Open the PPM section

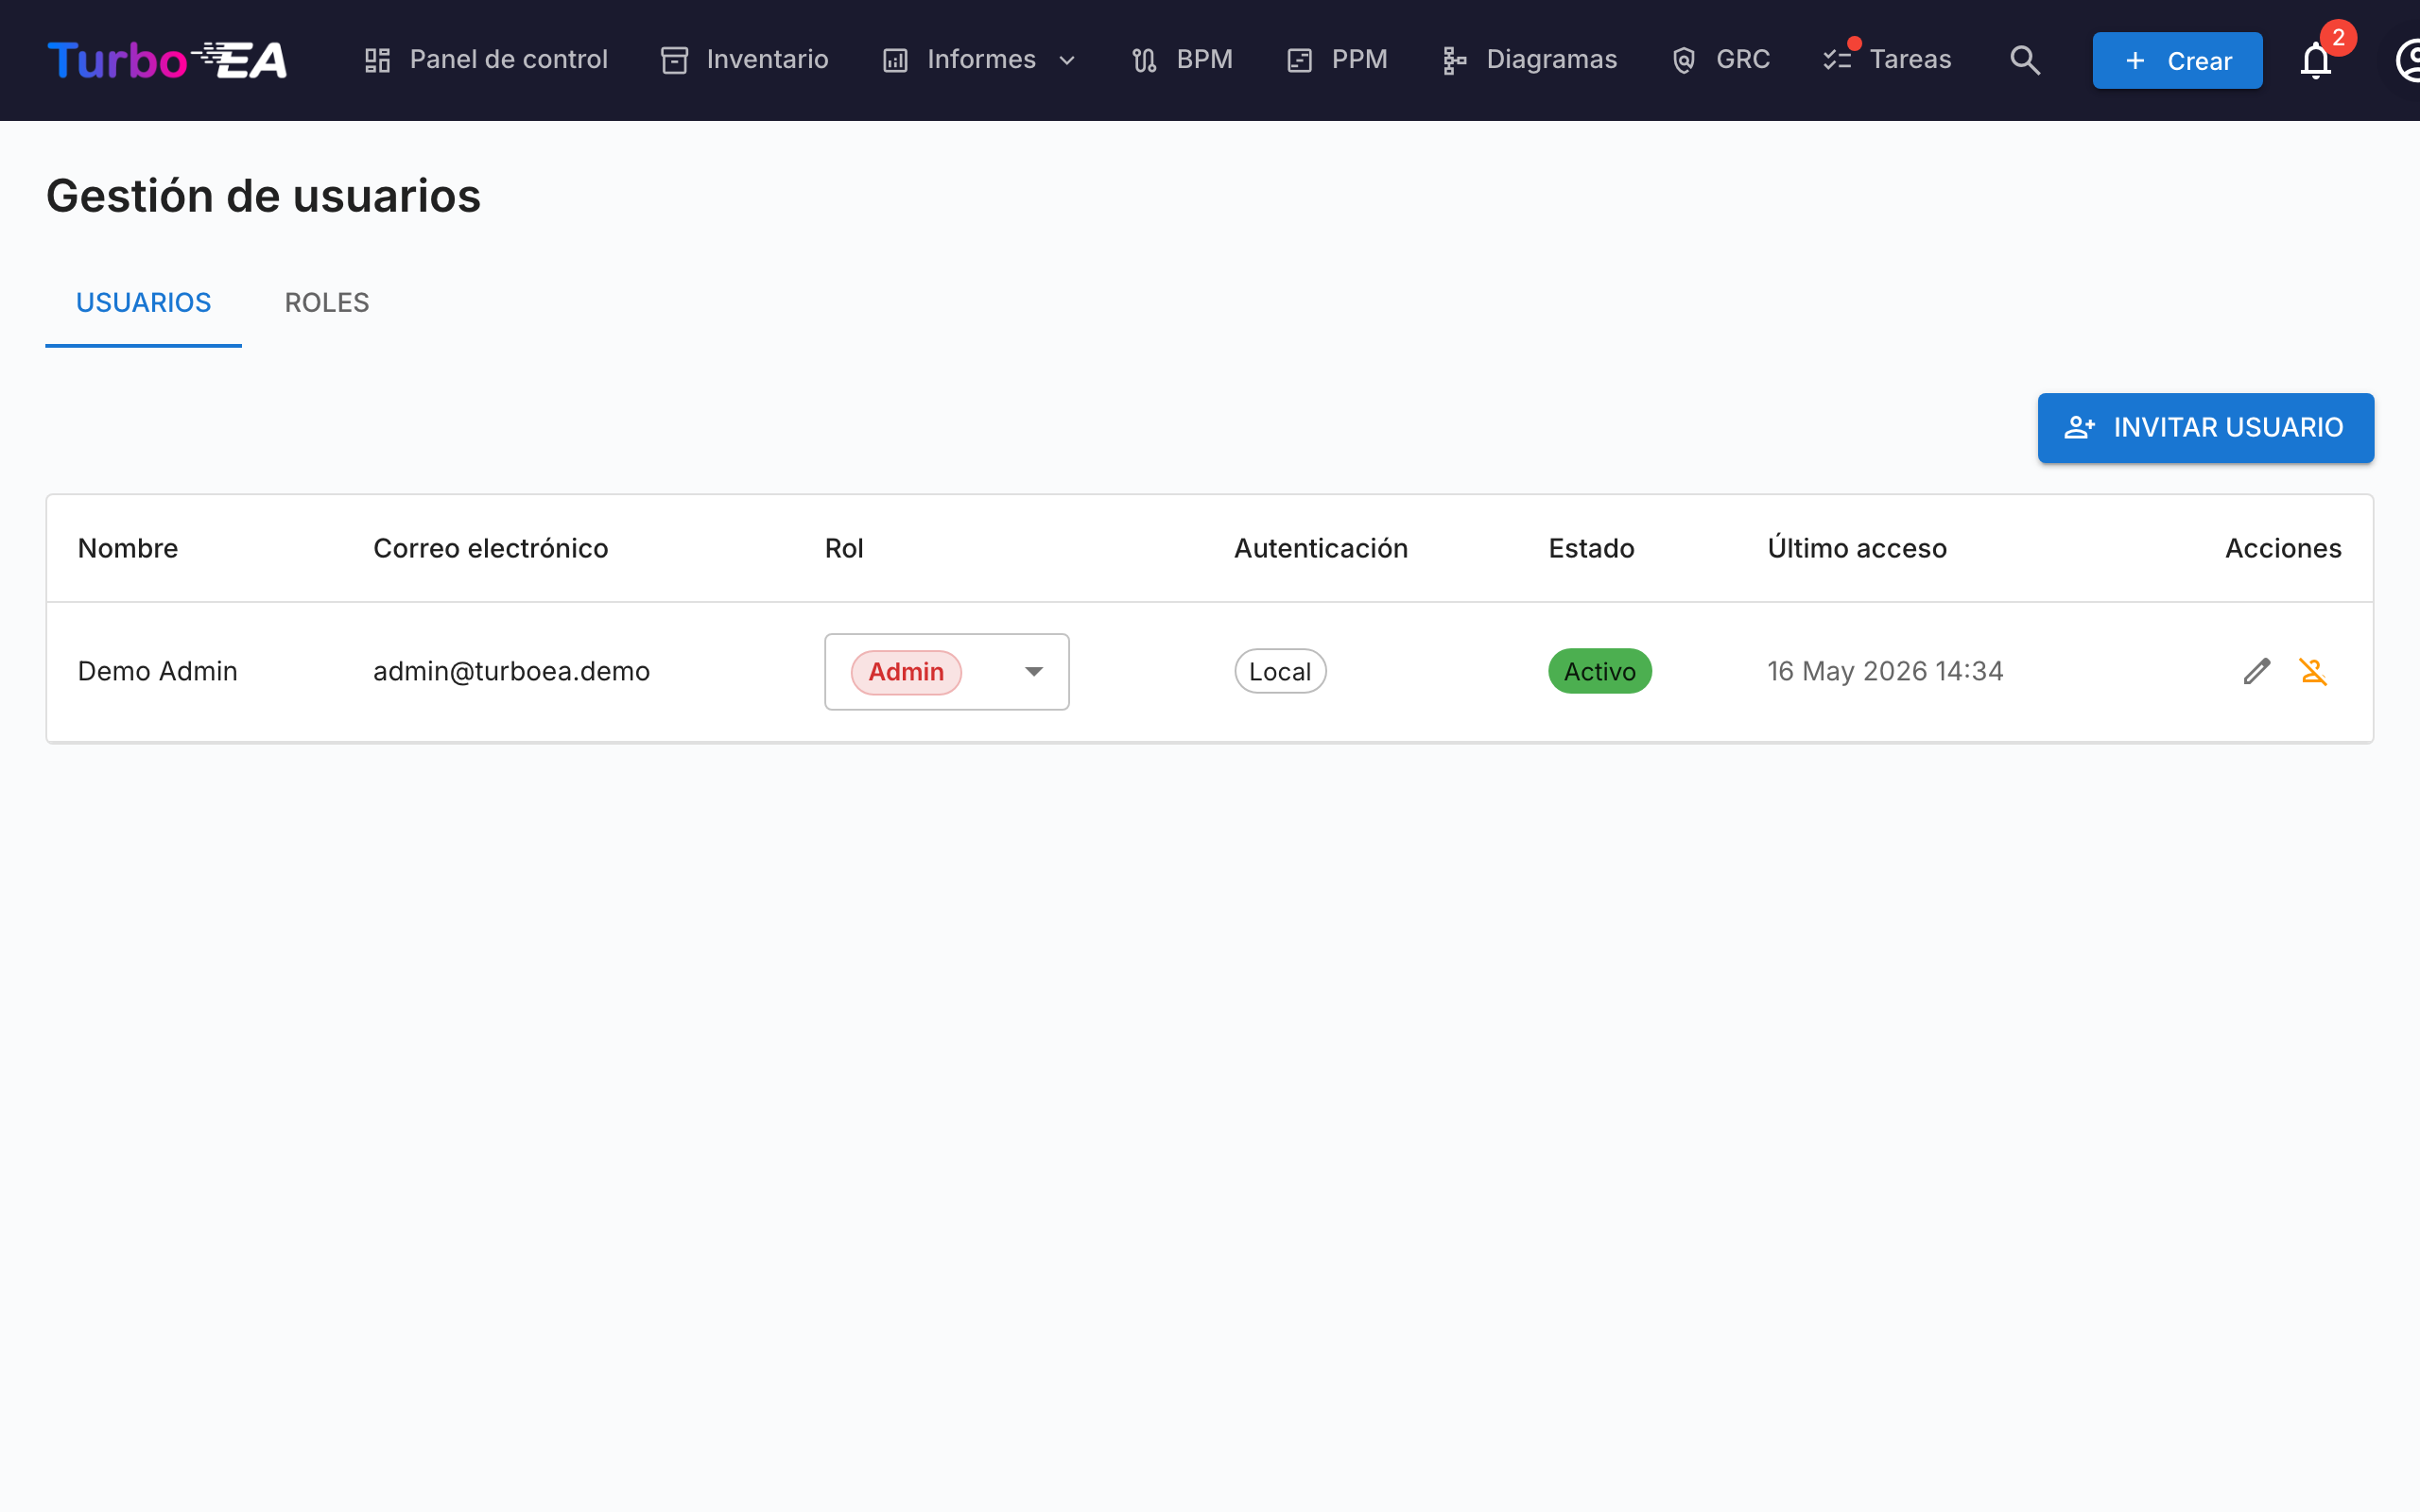(x=1336, y=60)
